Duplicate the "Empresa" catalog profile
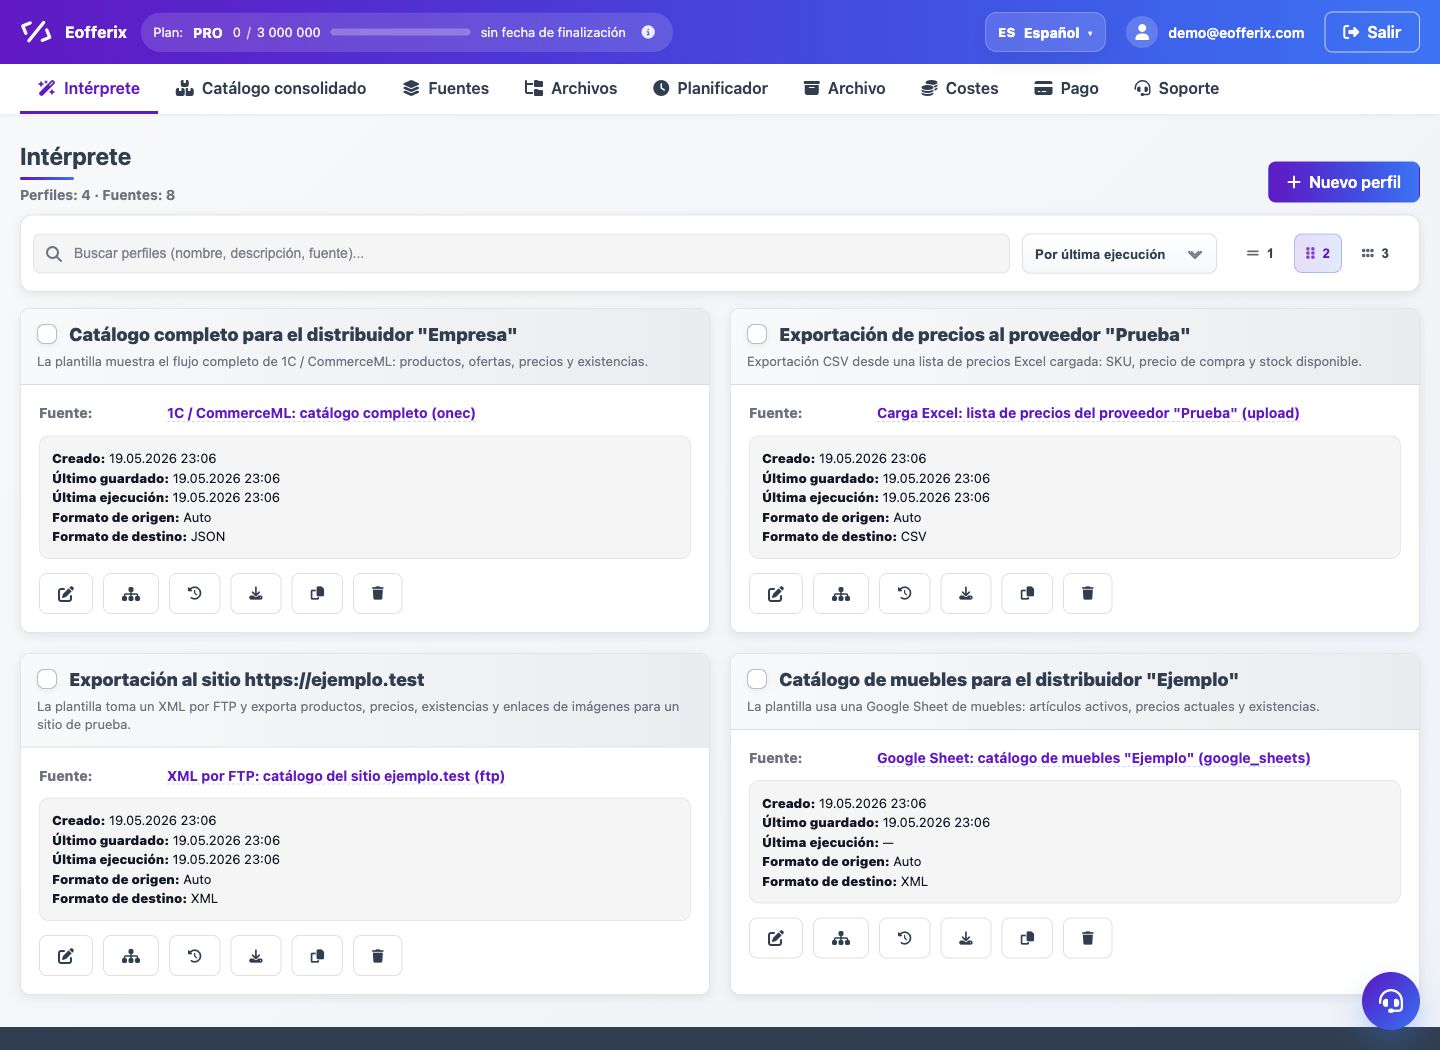Viewport: 1440px width, 1050px height. [317, 593]
